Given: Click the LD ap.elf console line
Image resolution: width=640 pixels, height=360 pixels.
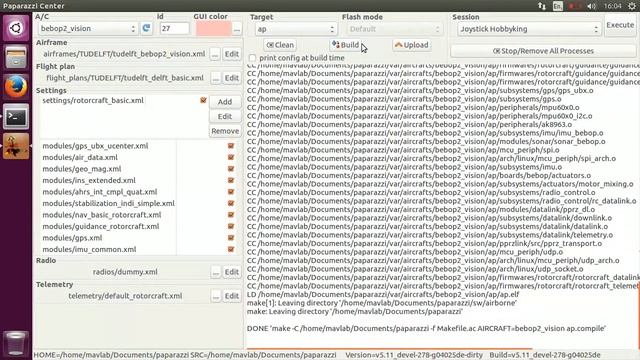Looking at the screenshot, I should [x=383, y=294].
